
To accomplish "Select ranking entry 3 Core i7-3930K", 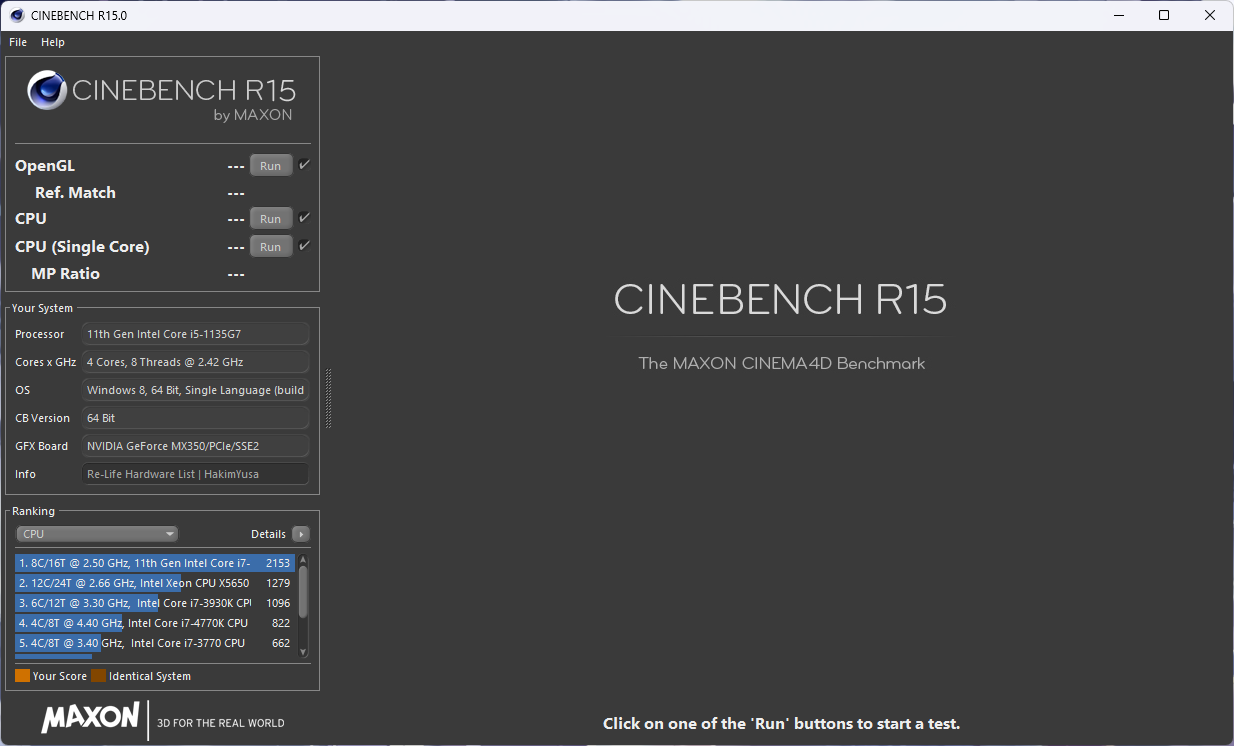I will (155, 603).
